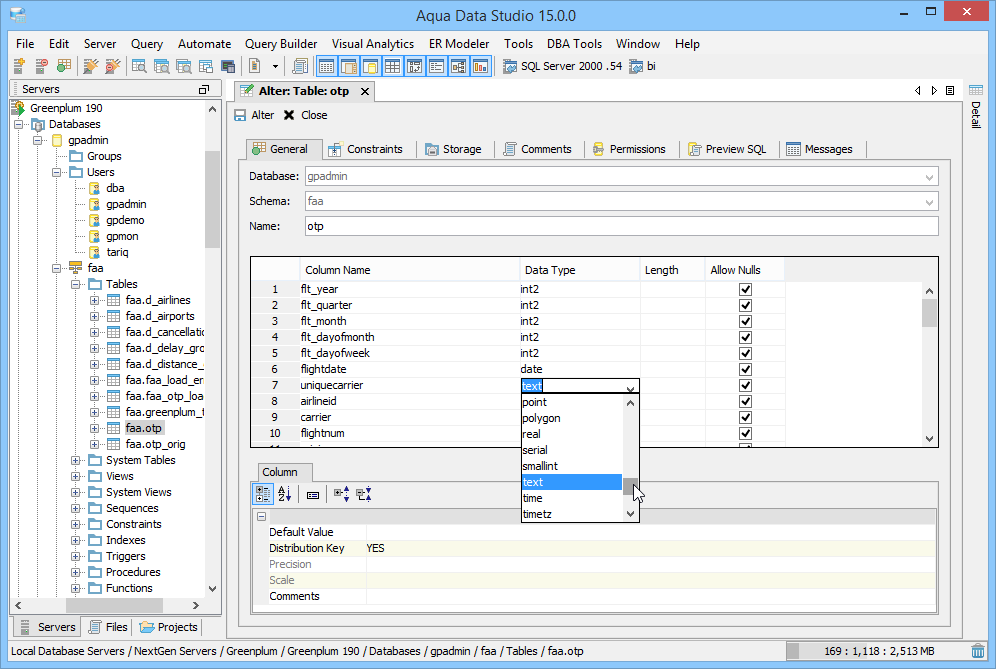996x669 pixels.
Task: Click the document page icon in main toolbar
Action: 255,66
